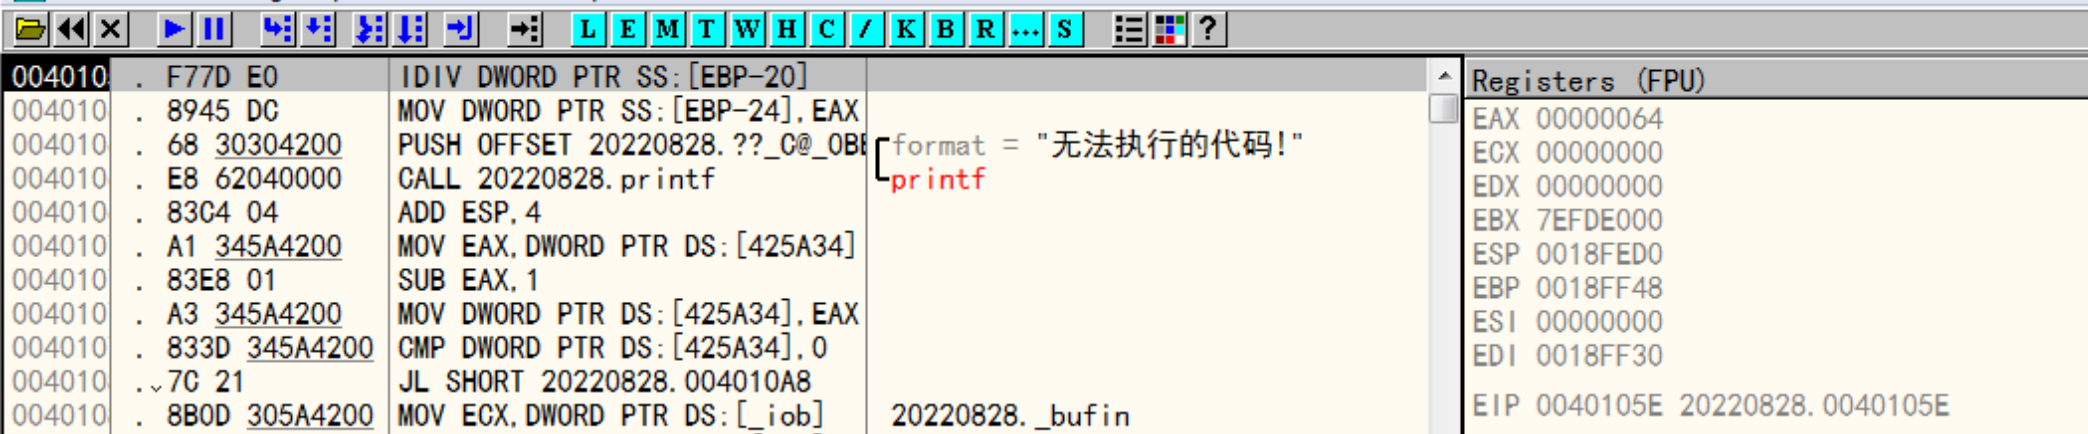Click the Trace Over toolbar icon
Image resolution: width=2088 pixels, height=434 pixels.
(410, 29)
